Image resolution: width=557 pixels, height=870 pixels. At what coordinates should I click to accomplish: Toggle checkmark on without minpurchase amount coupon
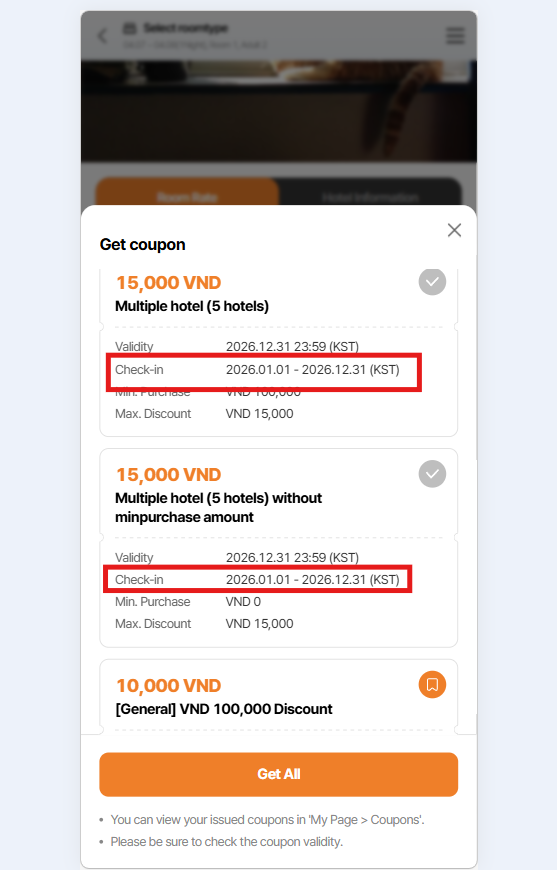(x=432, y=474)
